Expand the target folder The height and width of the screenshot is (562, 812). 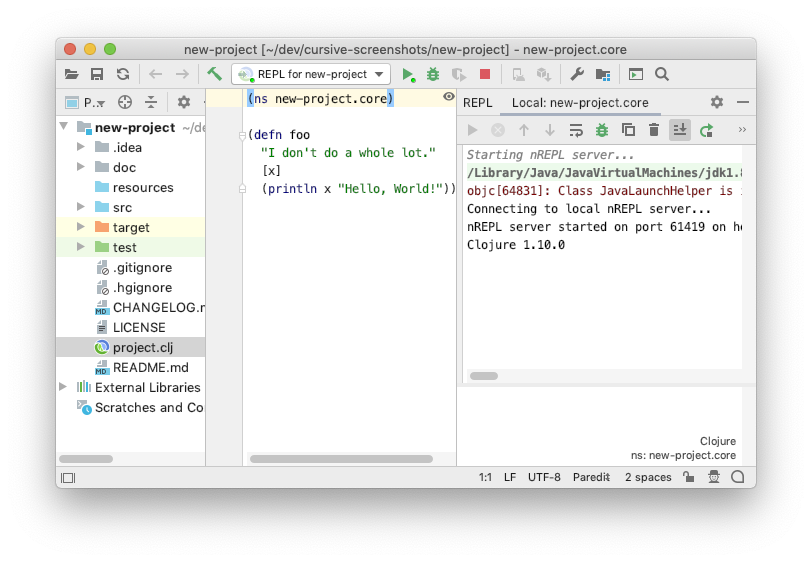(x=81, y=227)
